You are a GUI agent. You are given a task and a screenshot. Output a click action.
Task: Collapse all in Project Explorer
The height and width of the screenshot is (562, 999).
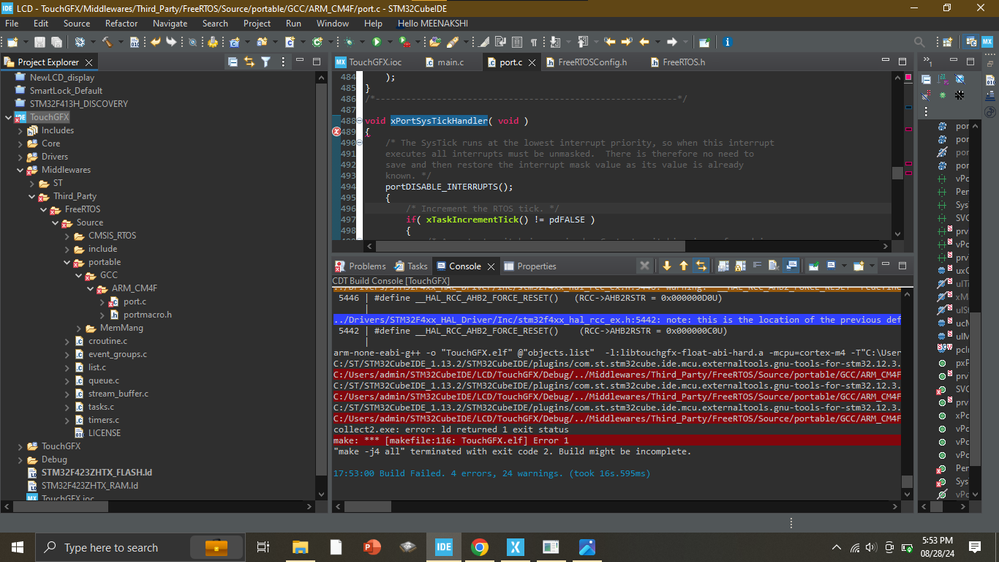click(x=233, y=62)
